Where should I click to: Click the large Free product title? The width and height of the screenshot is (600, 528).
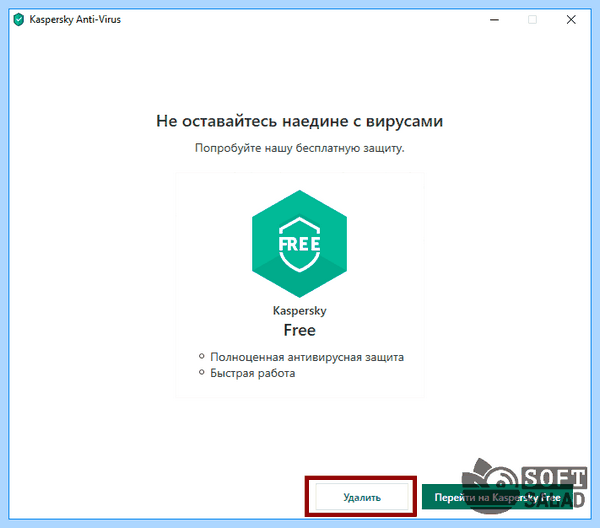click(x=300, y=330)
